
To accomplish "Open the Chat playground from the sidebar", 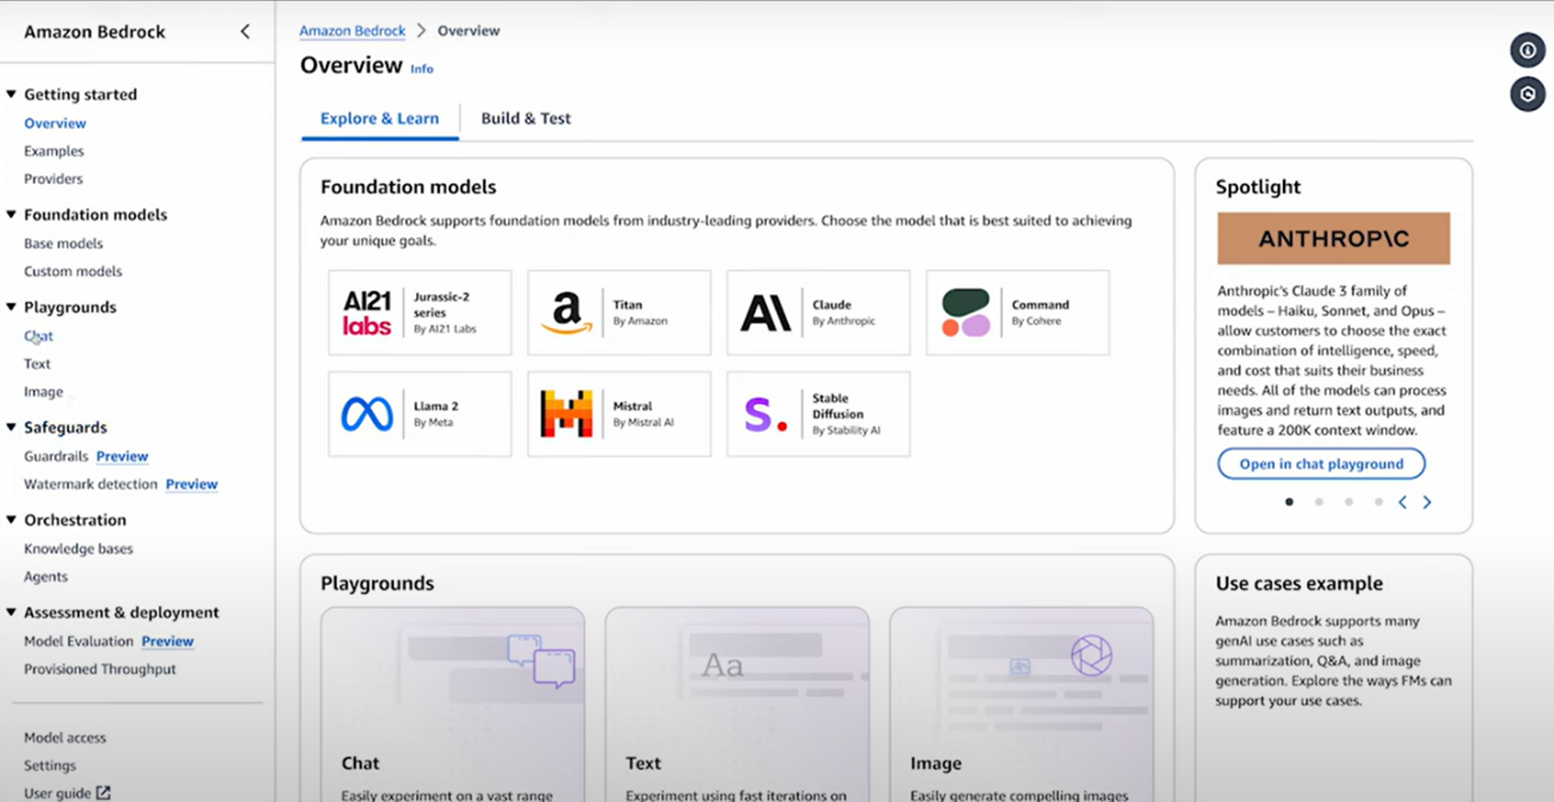I will [38, 336].
